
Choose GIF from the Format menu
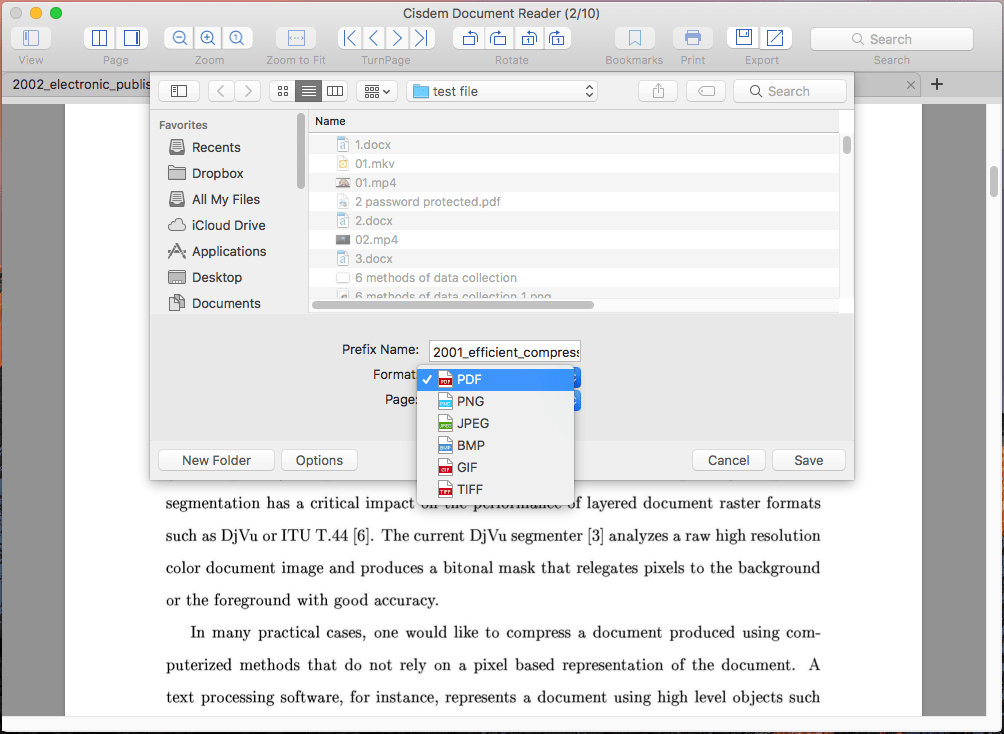click(x=496, y=467)
